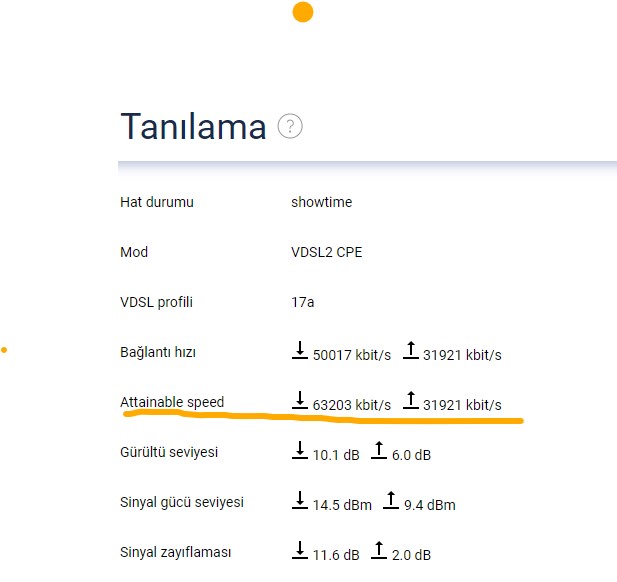Click the VDSL2 CPE mode value
The height and width of the screenshot is (582, 617).
pyautogui.click(x=327, y=252)
